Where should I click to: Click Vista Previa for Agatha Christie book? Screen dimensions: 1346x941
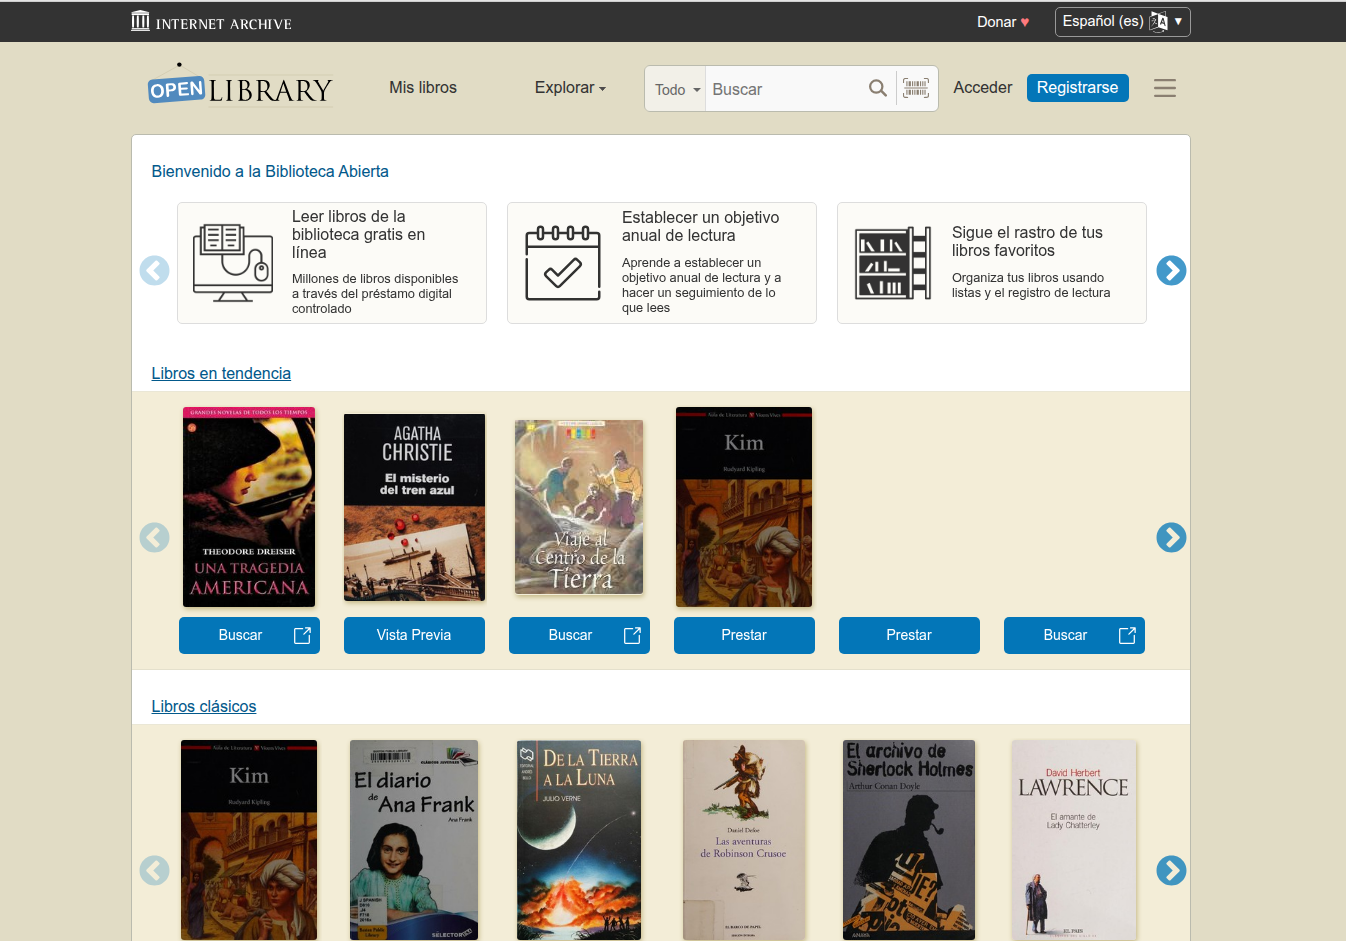coord(414,635)
